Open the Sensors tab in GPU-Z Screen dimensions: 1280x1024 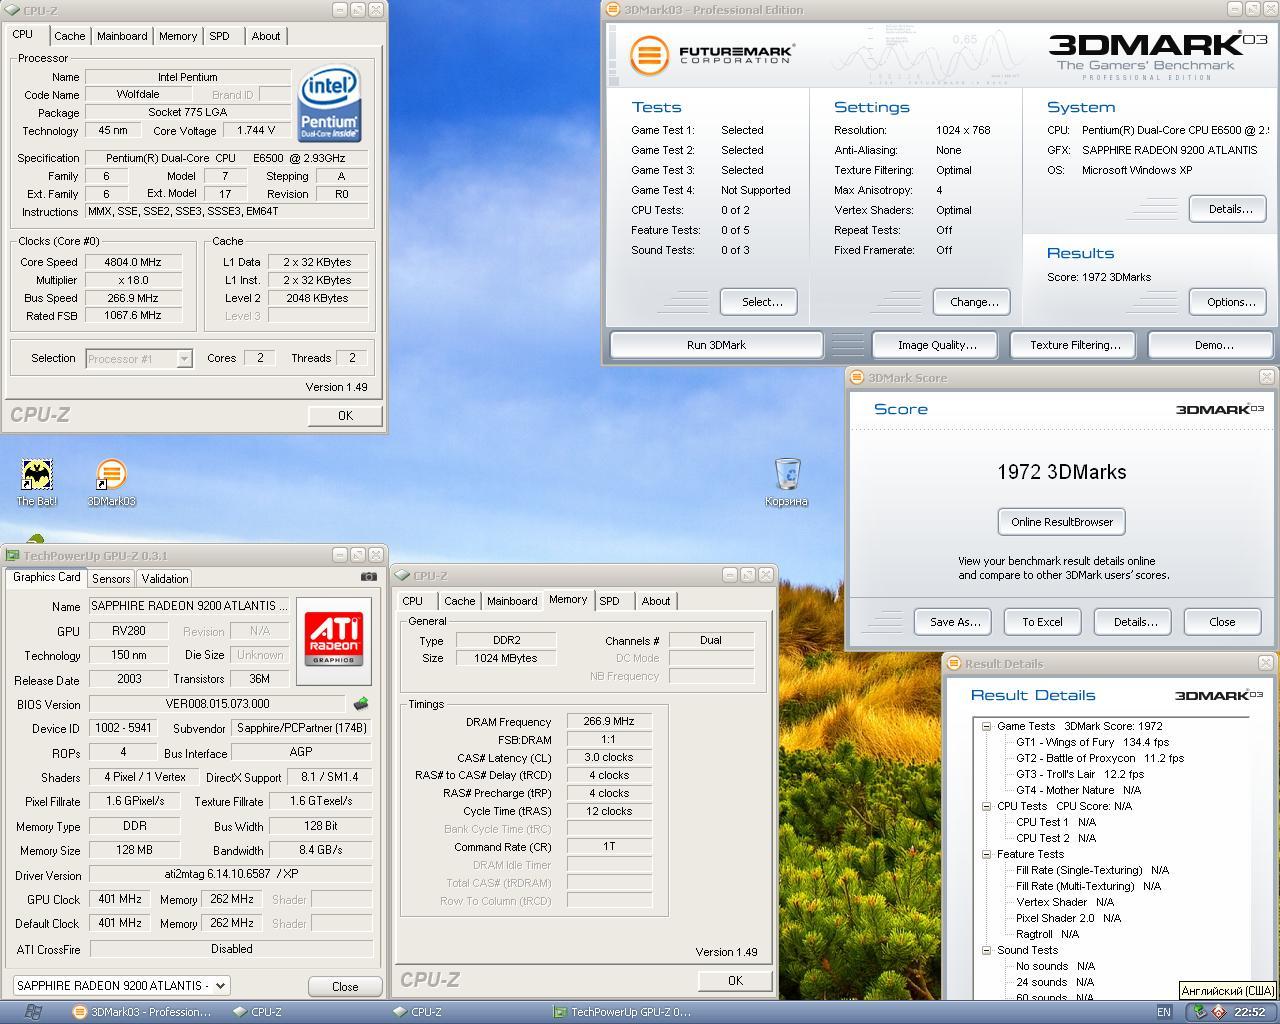pyautogui.click(x=111, y=579)
